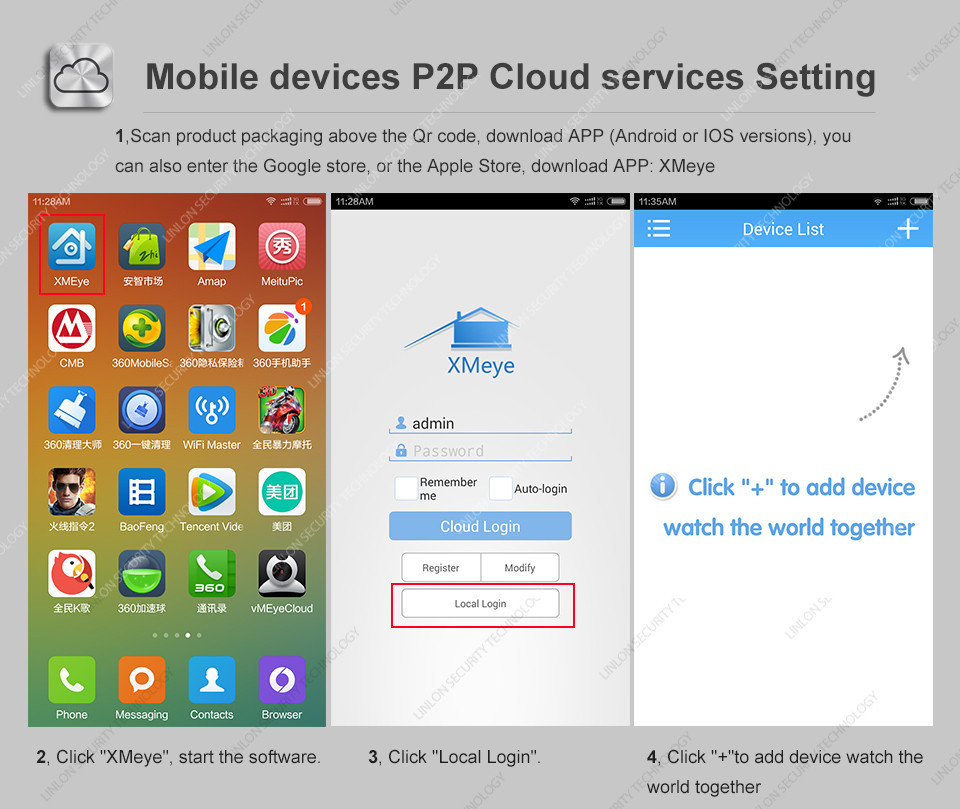Focus the Password input field
The height and width of the screenshot is (809, 960).
(480, 451)
